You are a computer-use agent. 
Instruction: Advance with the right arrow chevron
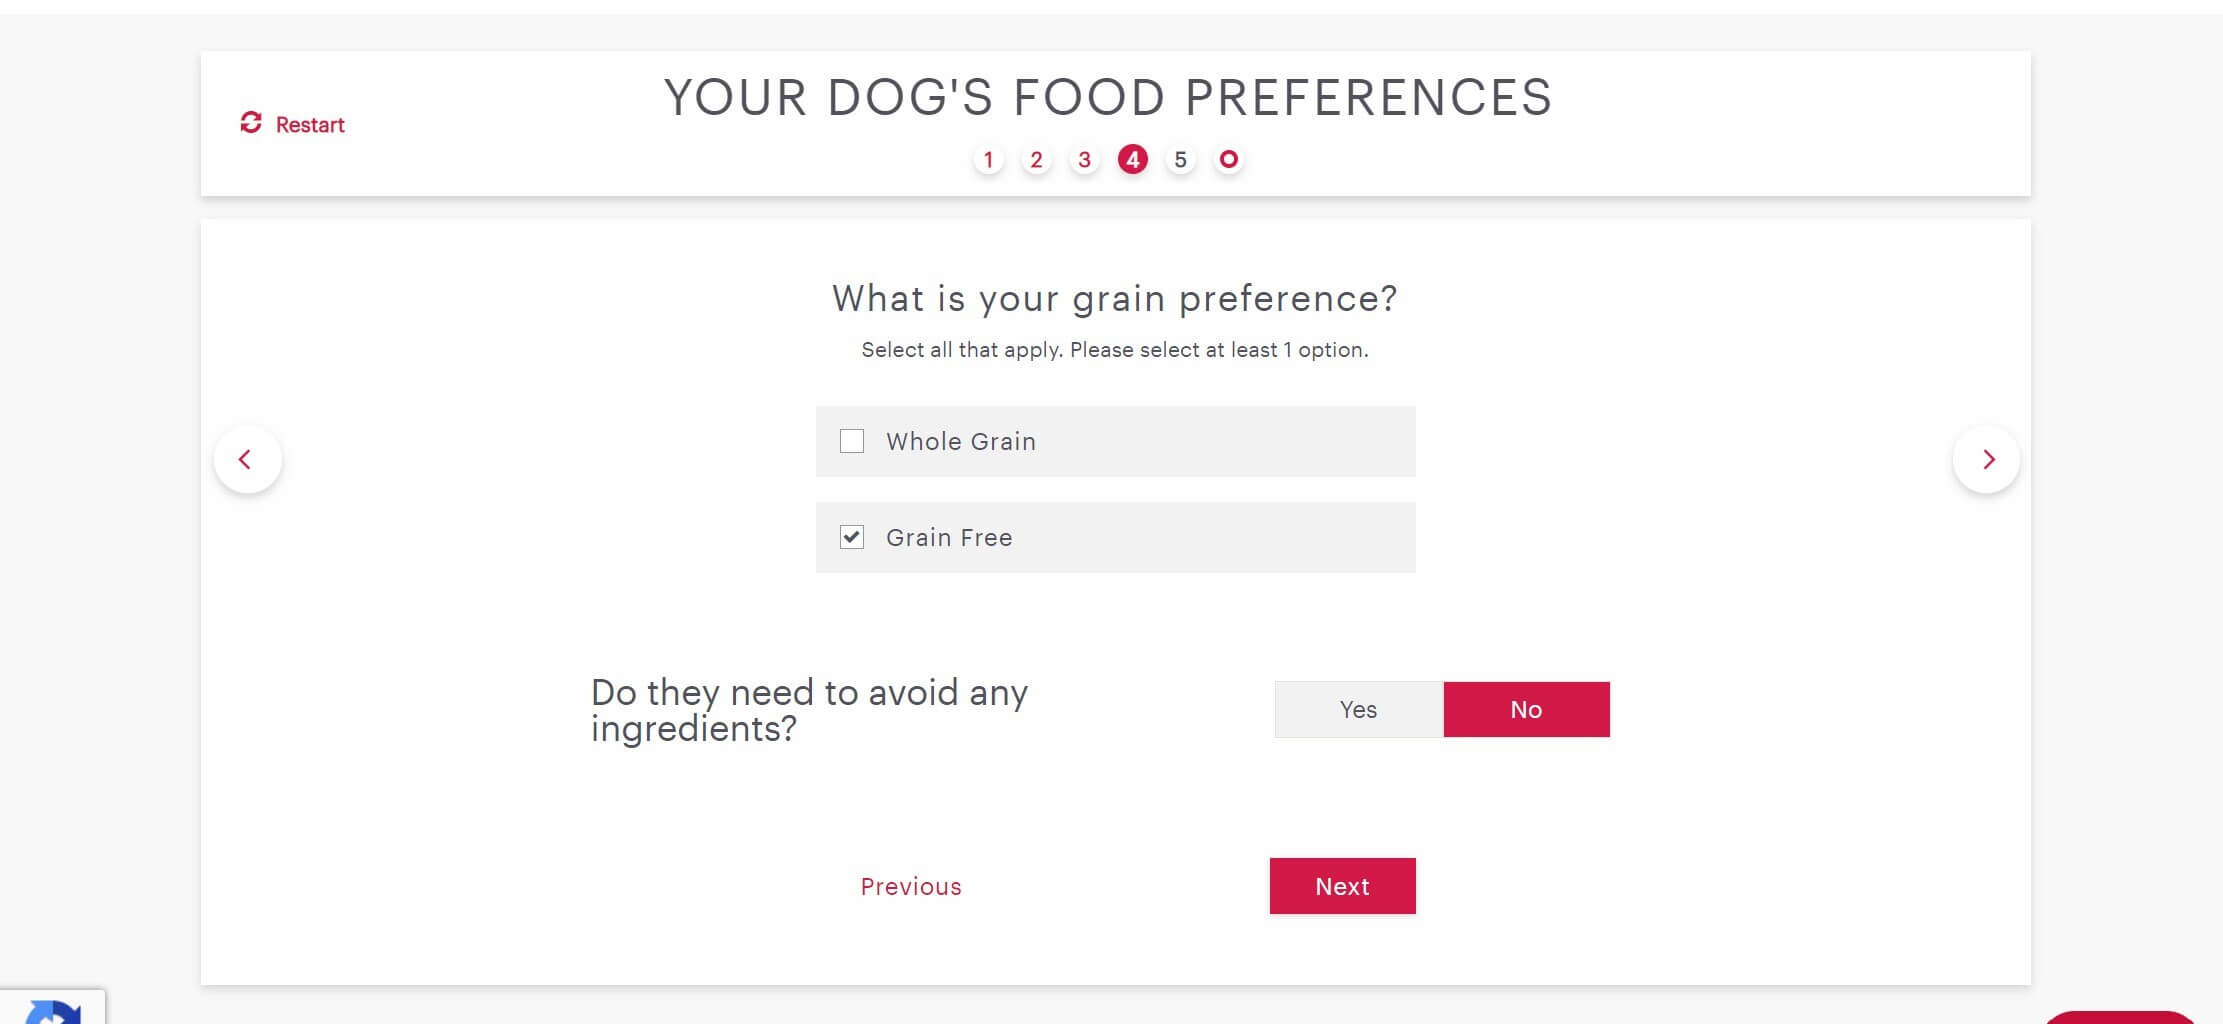pos(1986,459)
